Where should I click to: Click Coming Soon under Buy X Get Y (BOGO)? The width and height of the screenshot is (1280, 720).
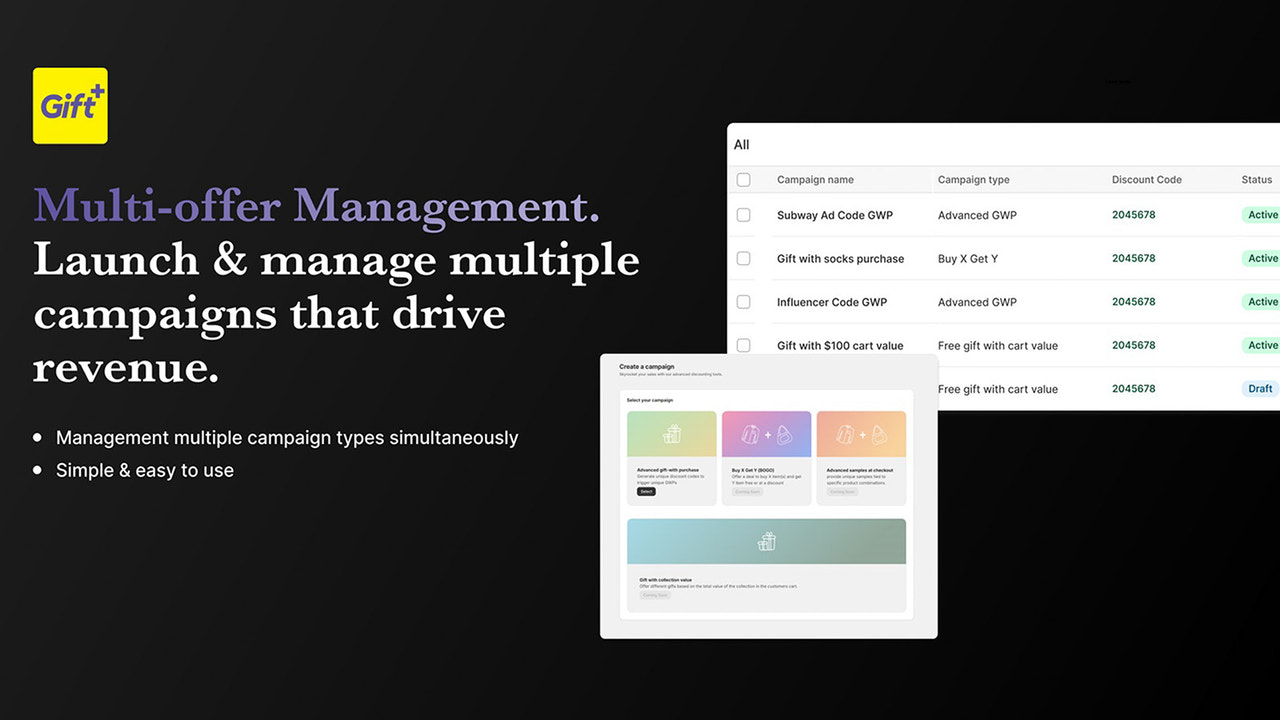[747, 492]
